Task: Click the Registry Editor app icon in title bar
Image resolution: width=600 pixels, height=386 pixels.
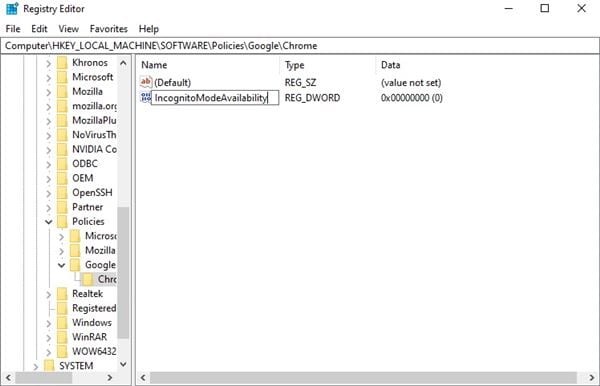Action: tap(12, 8)
